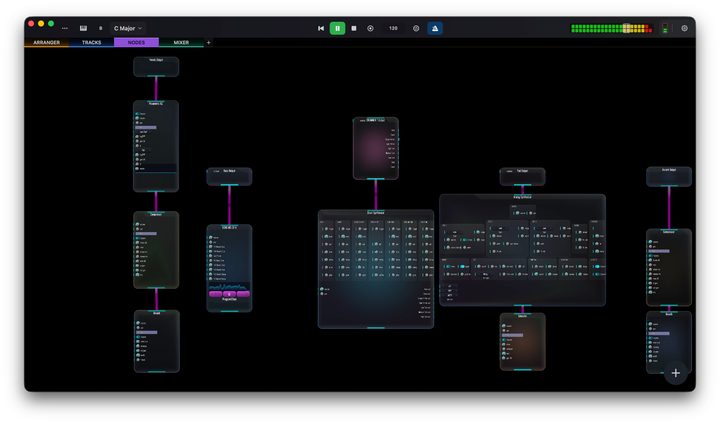Click the middle purple button under the waveform
This screenshot has height=424, width=720.
tap(229, 294)
